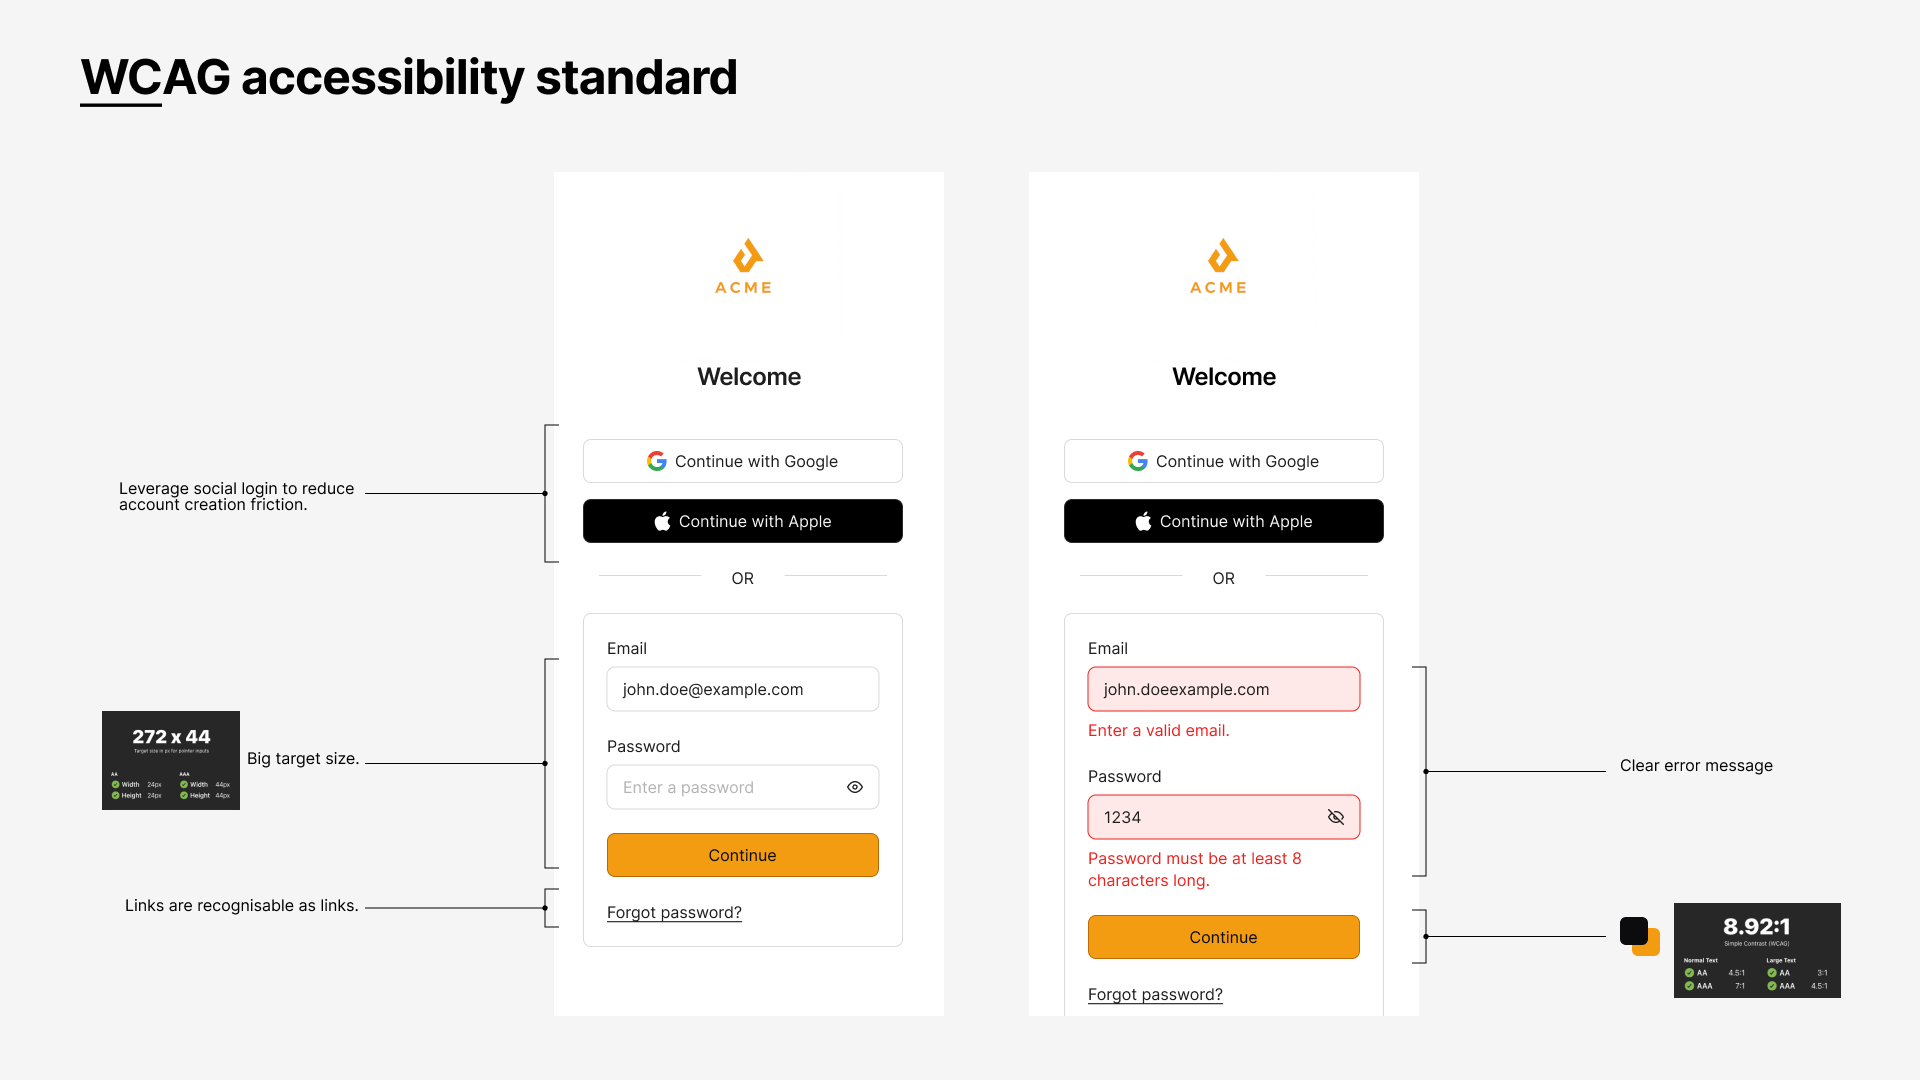Click the invalid email field john.doeexample.com

[1224, 689]
